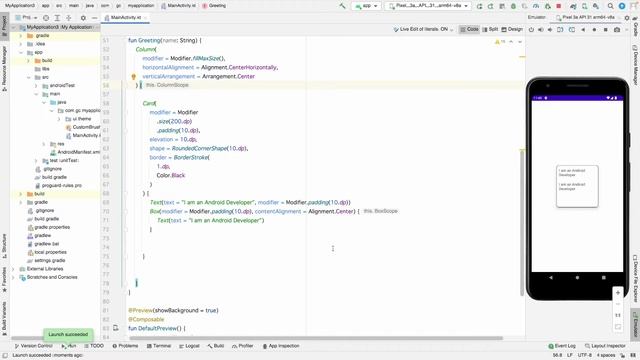Collapse the main source folder
The image size is (640, 360).
point(36,94)
